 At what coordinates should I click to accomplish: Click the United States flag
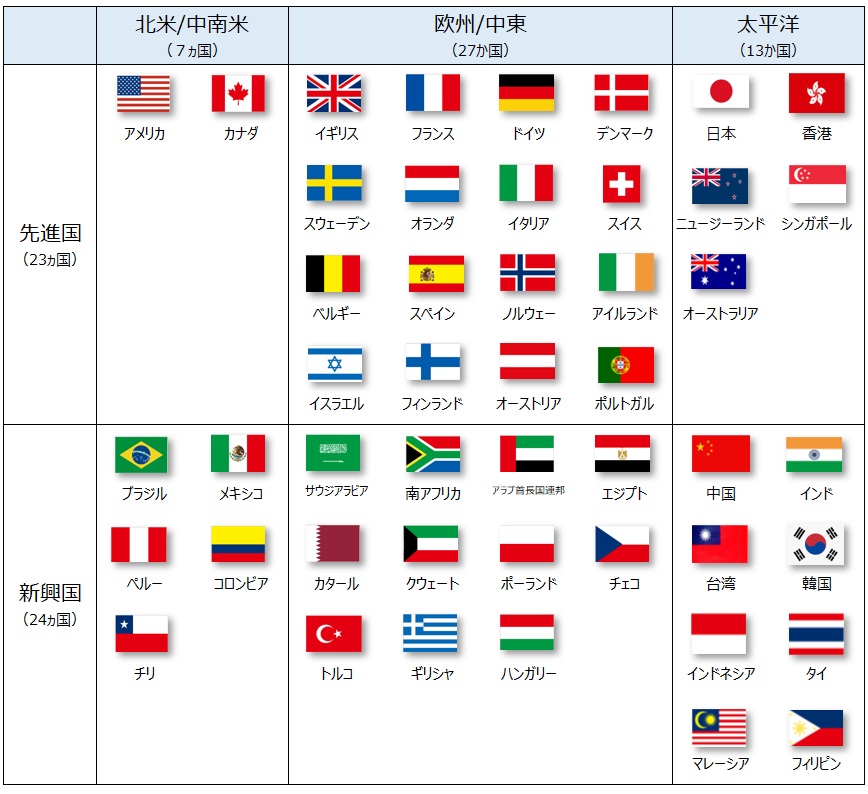click(143, 93)
